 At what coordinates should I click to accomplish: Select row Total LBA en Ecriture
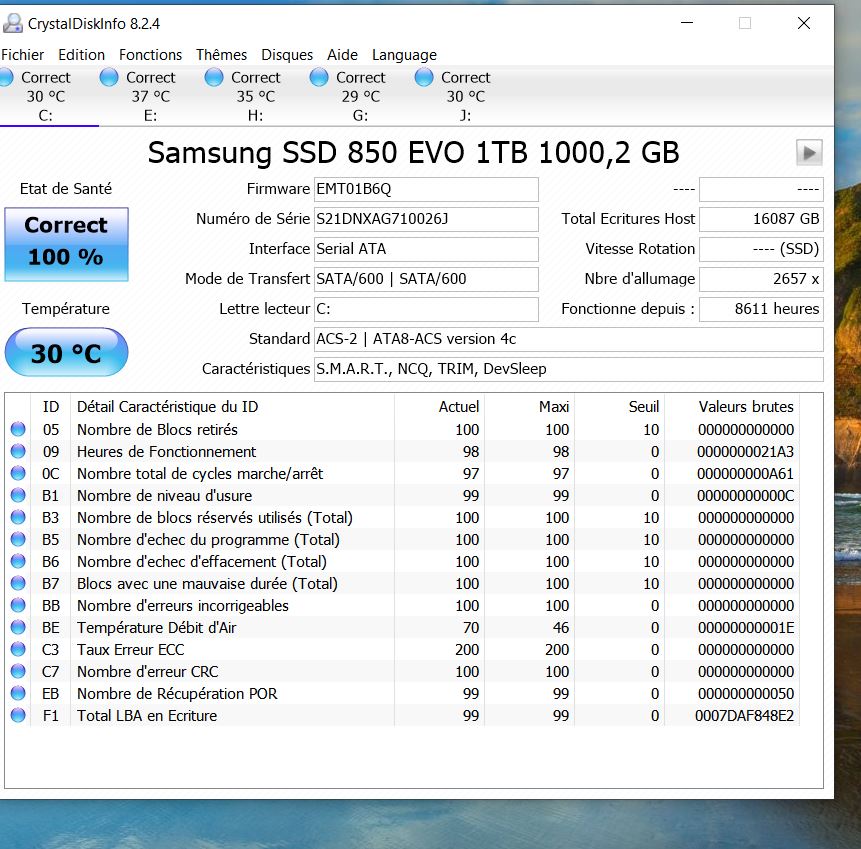402,716
